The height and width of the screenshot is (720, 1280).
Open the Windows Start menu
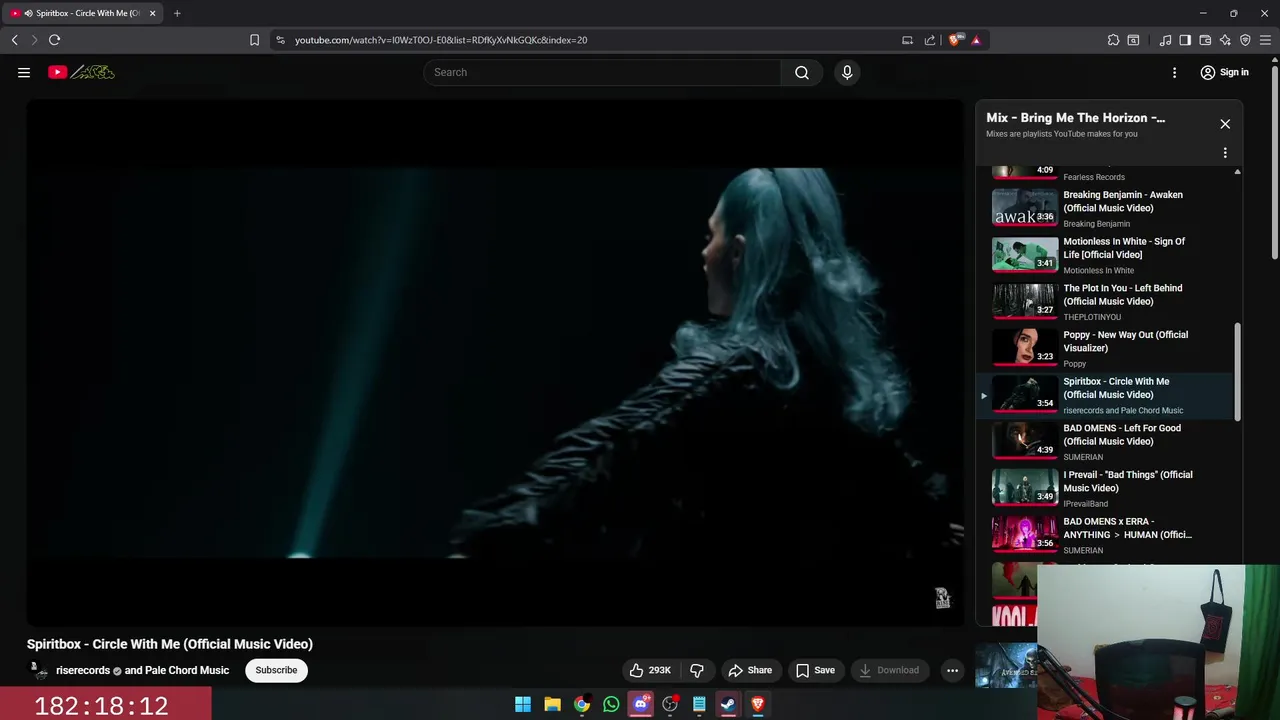523,704
